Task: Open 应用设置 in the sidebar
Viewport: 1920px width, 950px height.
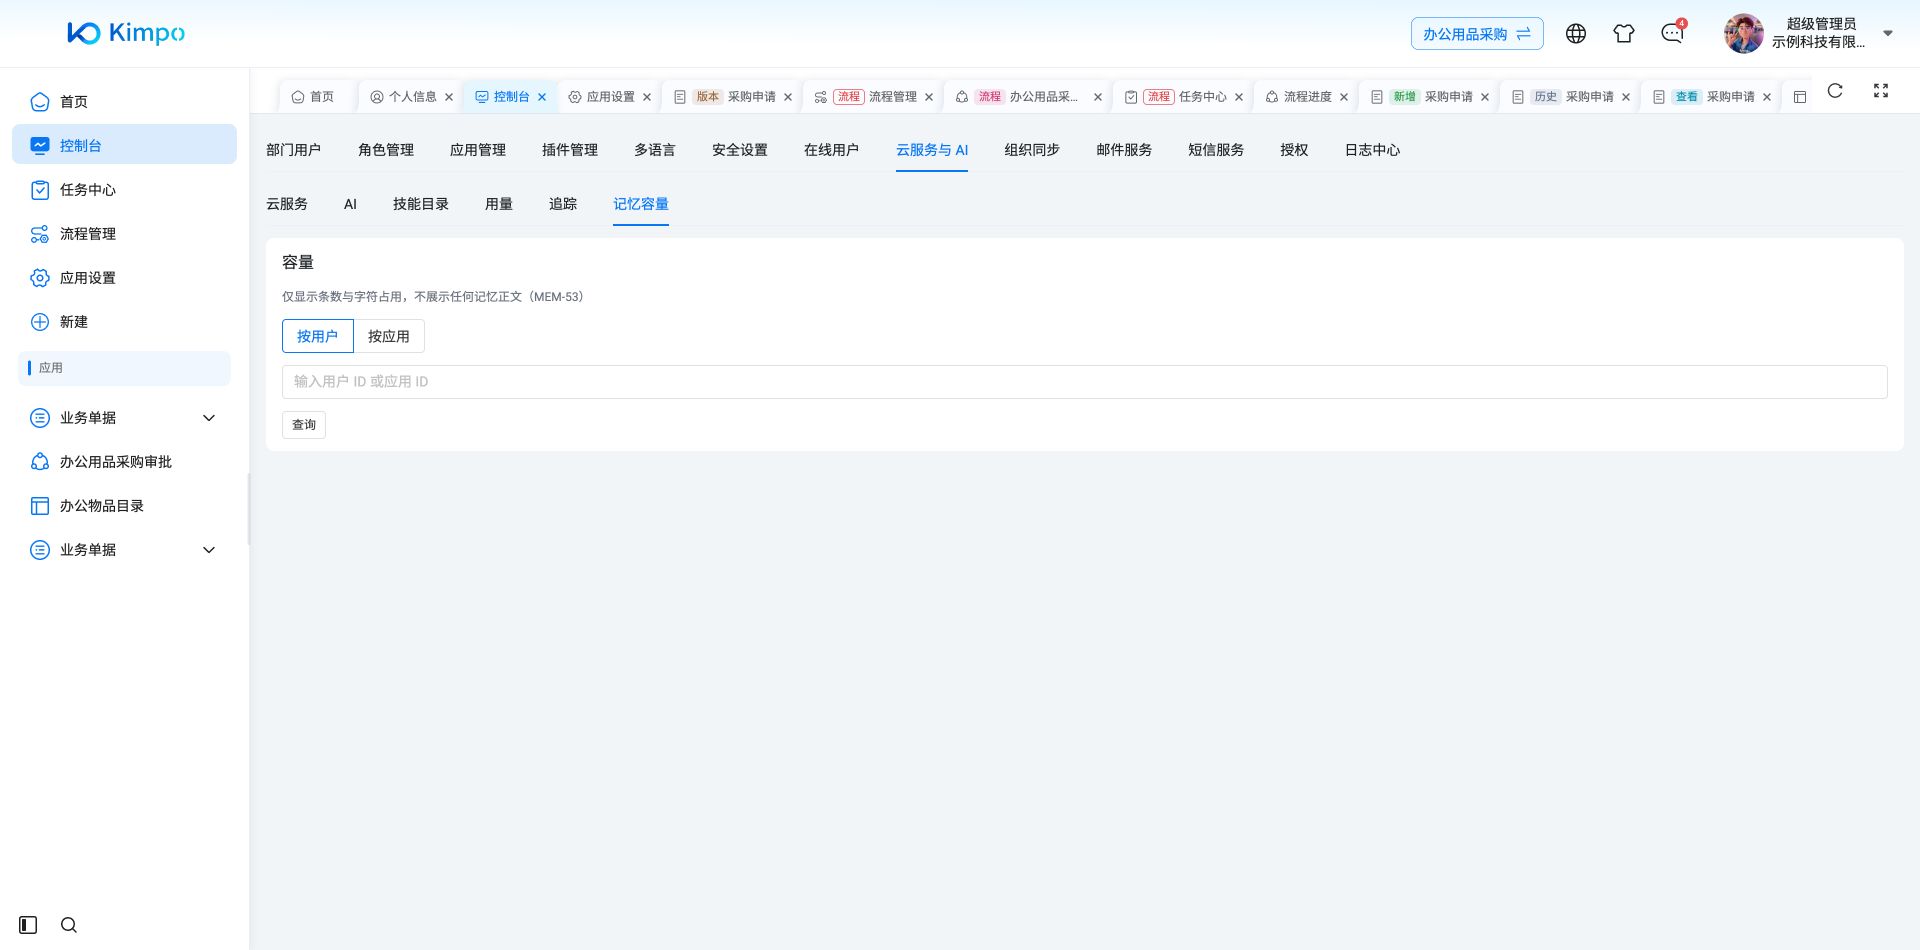Action: (x=125, y=278)
